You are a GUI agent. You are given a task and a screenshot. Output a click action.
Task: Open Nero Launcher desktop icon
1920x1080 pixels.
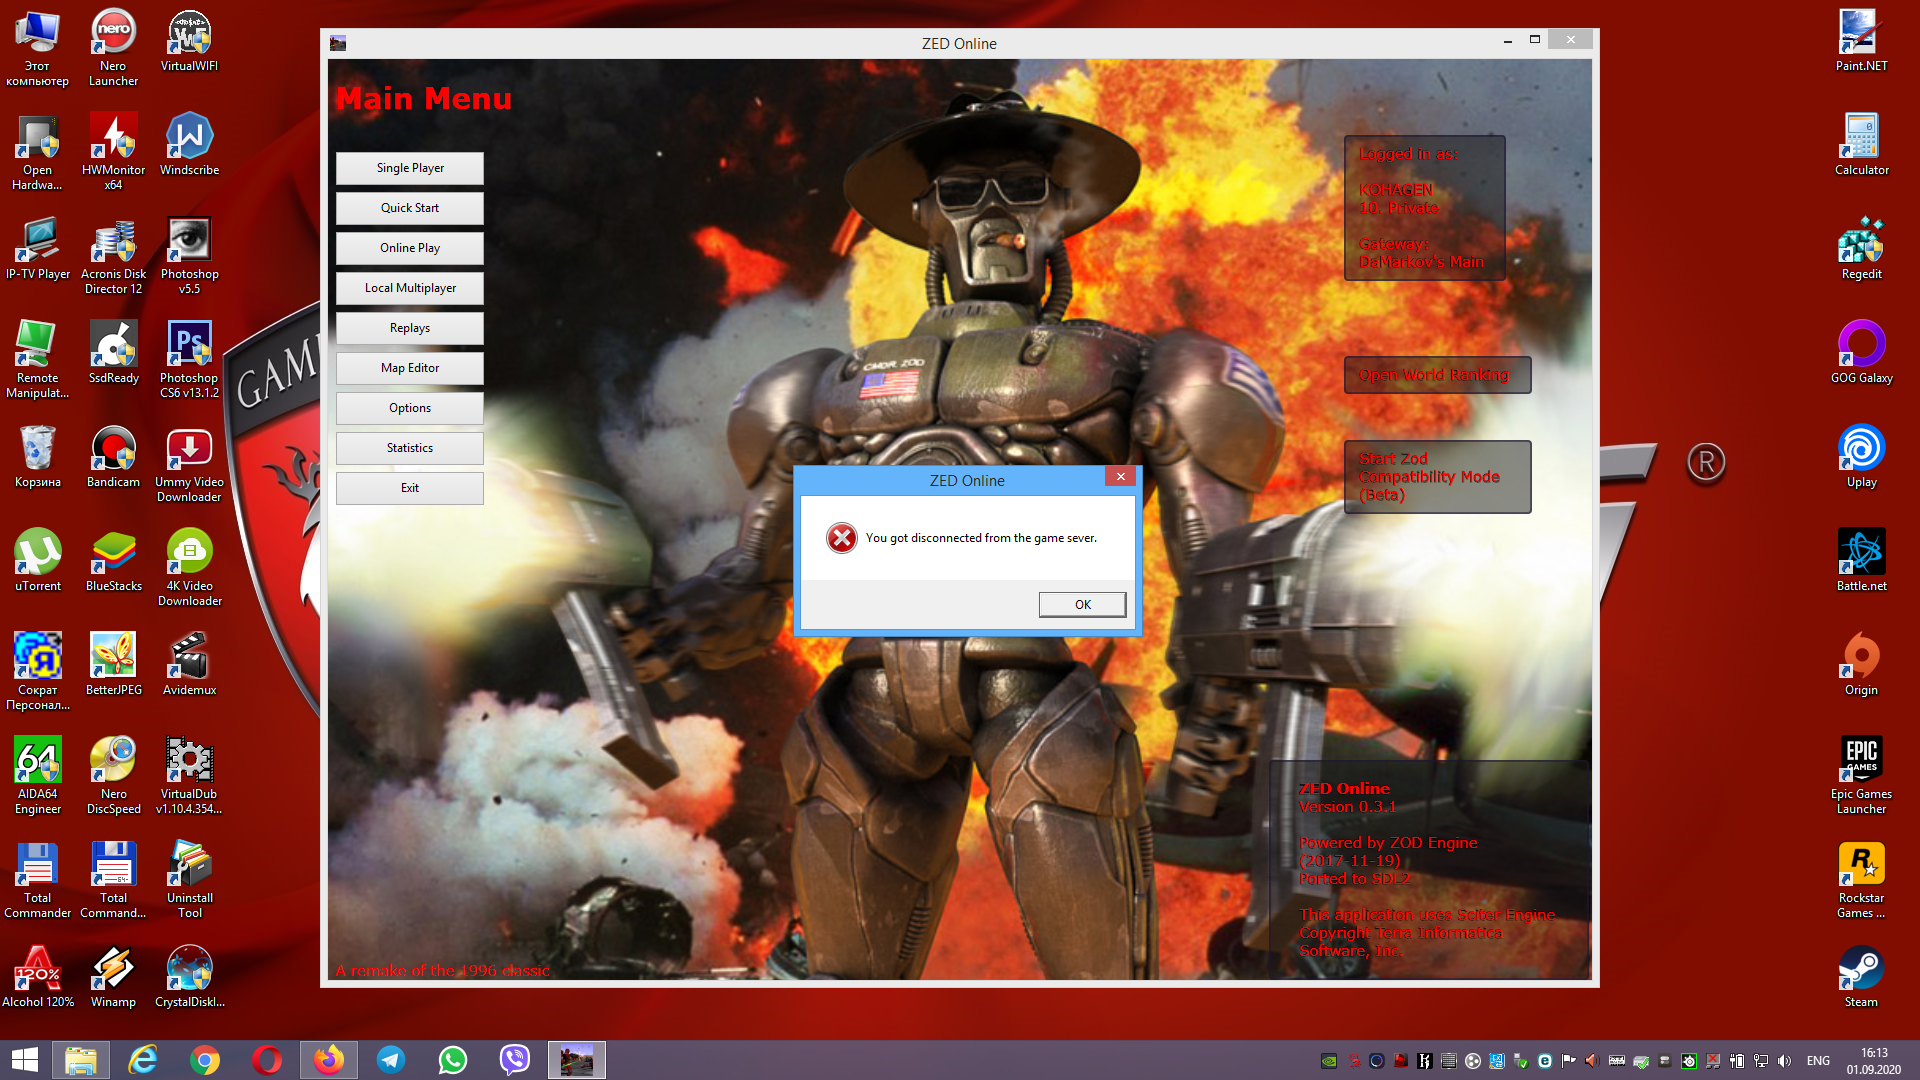(113, 48)
